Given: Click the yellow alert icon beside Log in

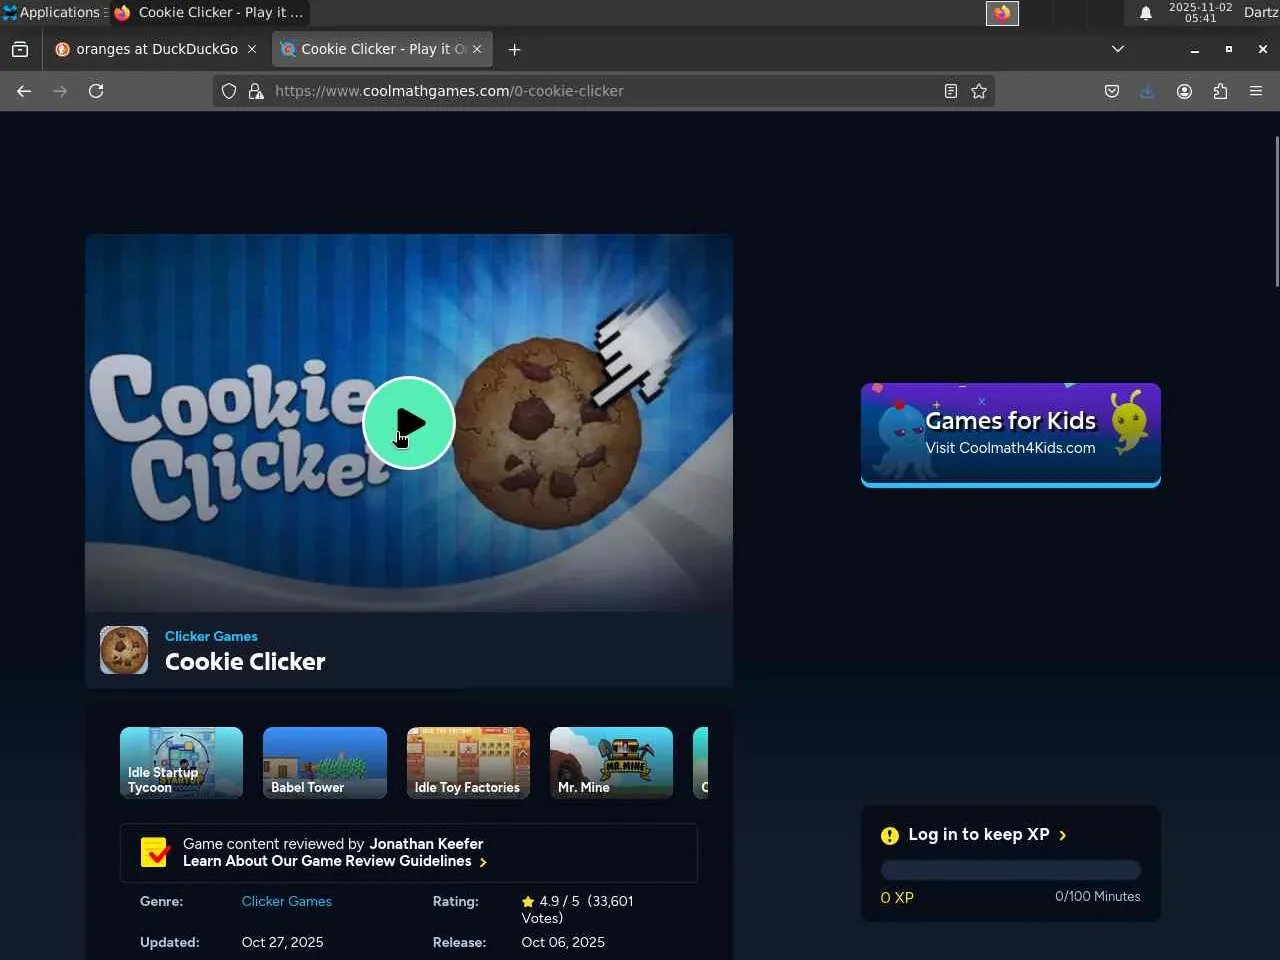Looking at the screenshot, I should coord(890,836).
